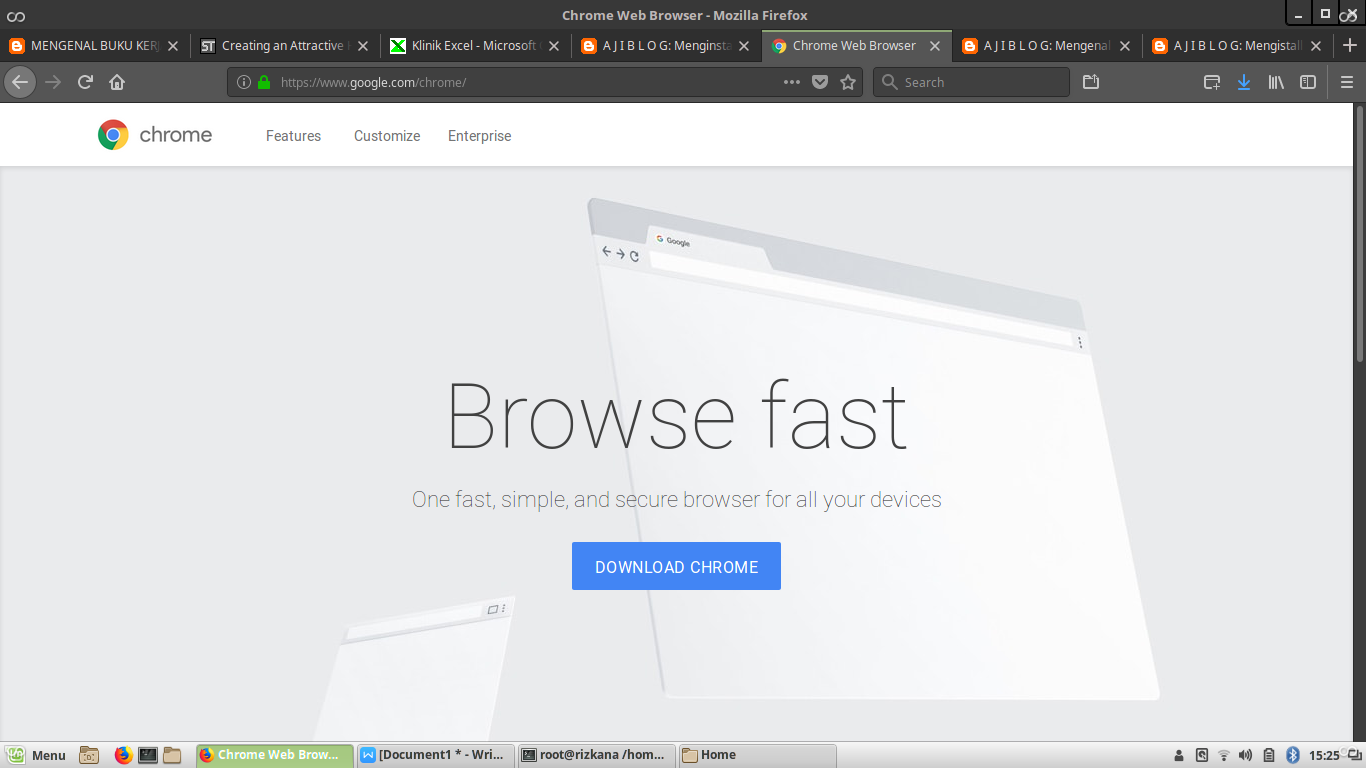
Task: Launch Firefox from the panel launcher
Action: click(123, 755)
